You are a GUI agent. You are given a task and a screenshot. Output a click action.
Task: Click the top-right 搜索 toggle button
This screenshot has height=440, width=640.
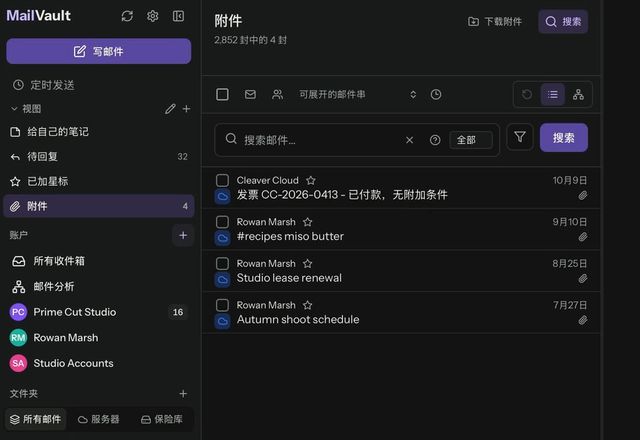tap(563, 22)
